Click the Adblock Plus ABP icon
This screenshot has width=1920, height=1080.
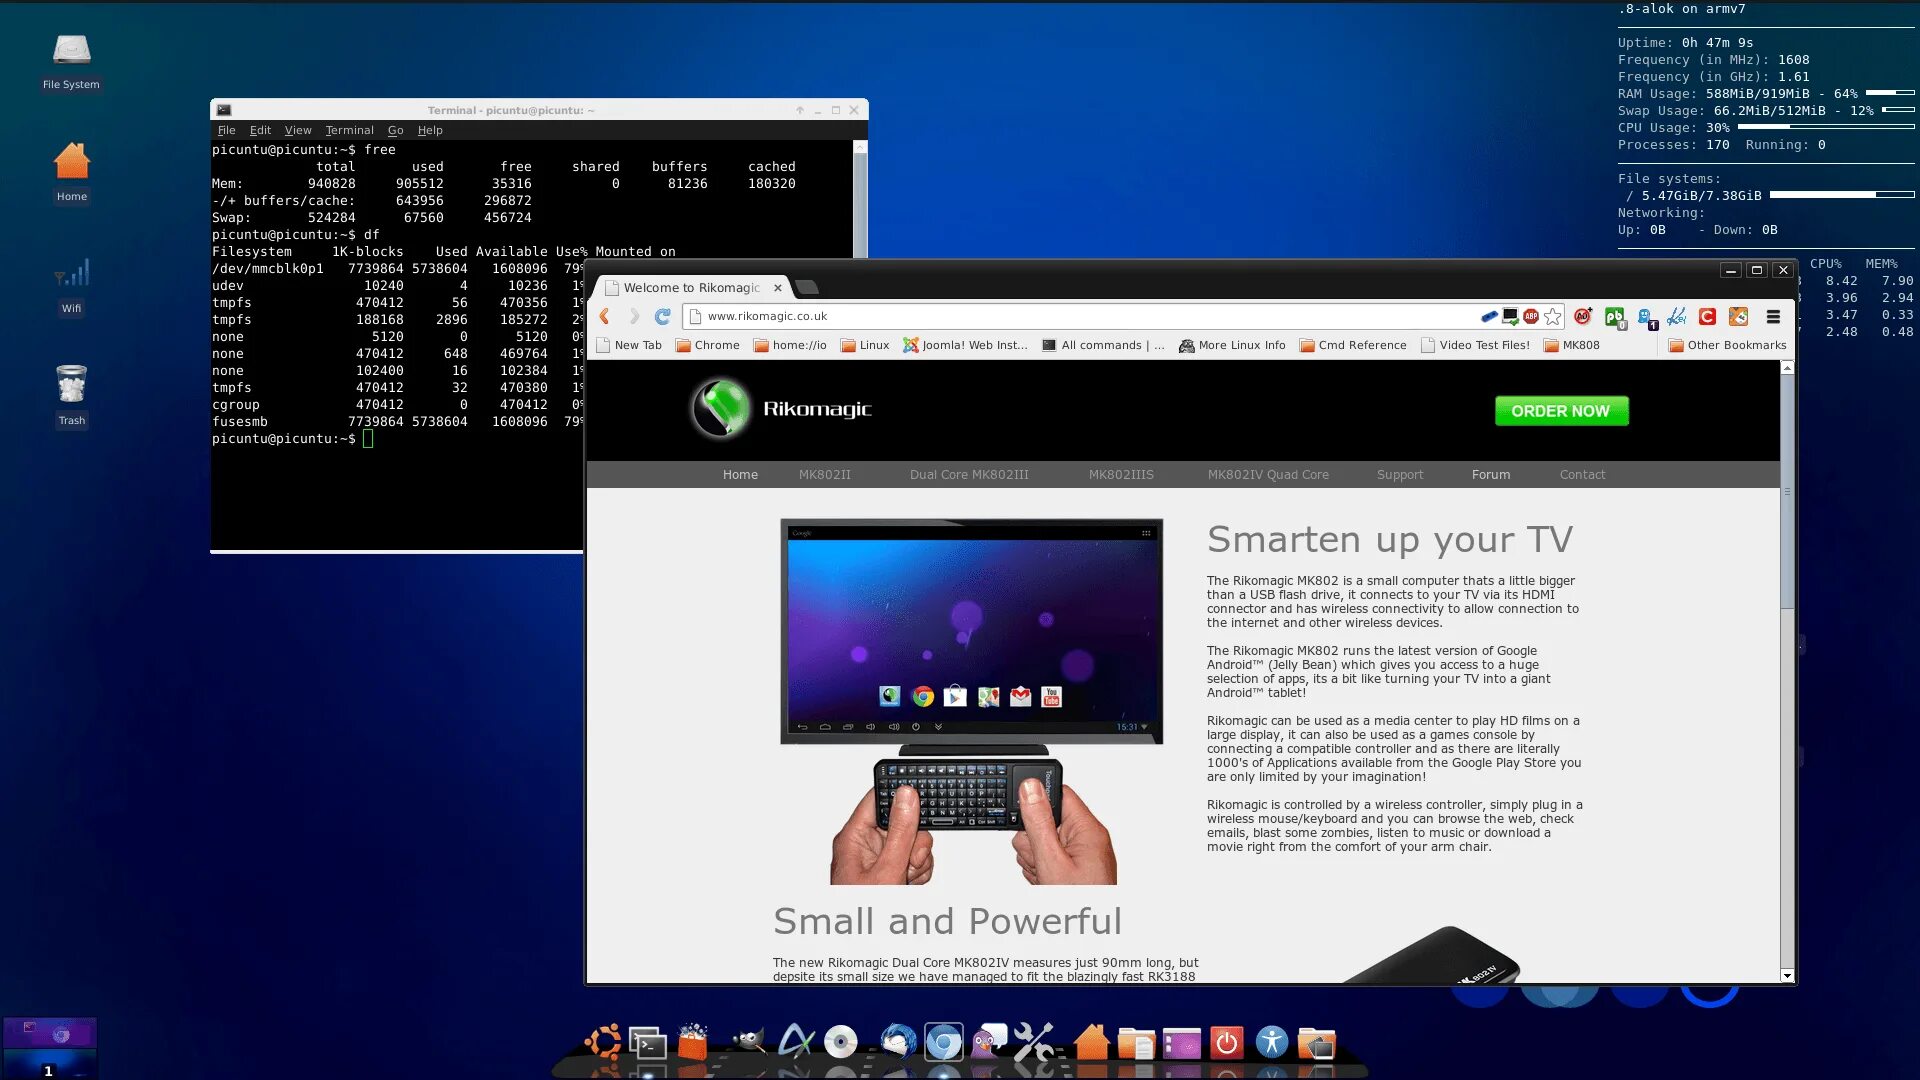point(1531,317)
